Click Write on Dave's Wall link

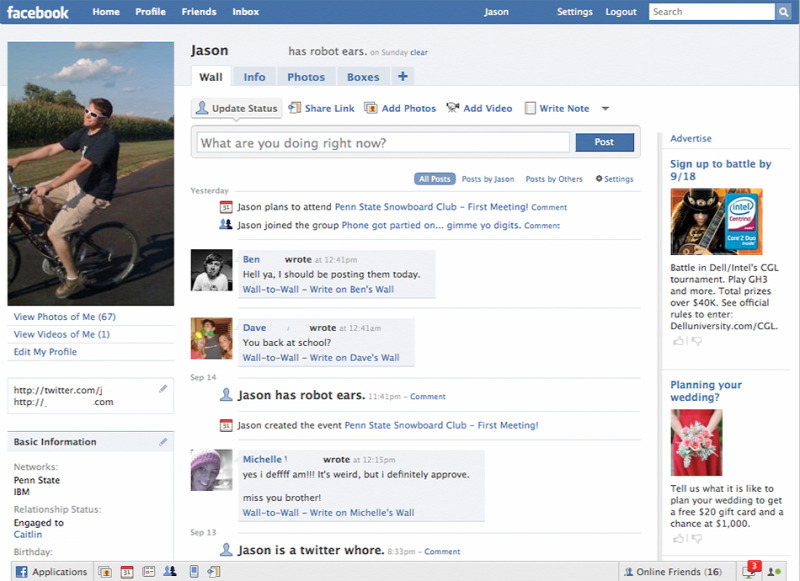[x=355, y=358]
